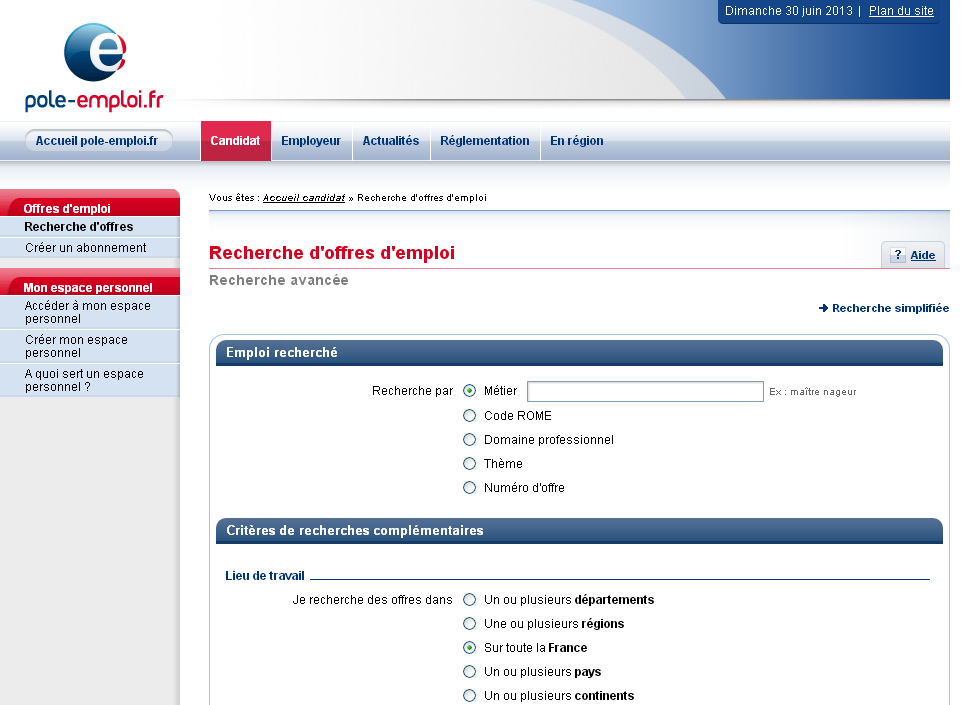Select Un ou plusieurs départements option
Image resolution: width=977 pixels, height=705 pixels.
click(469, 599)
